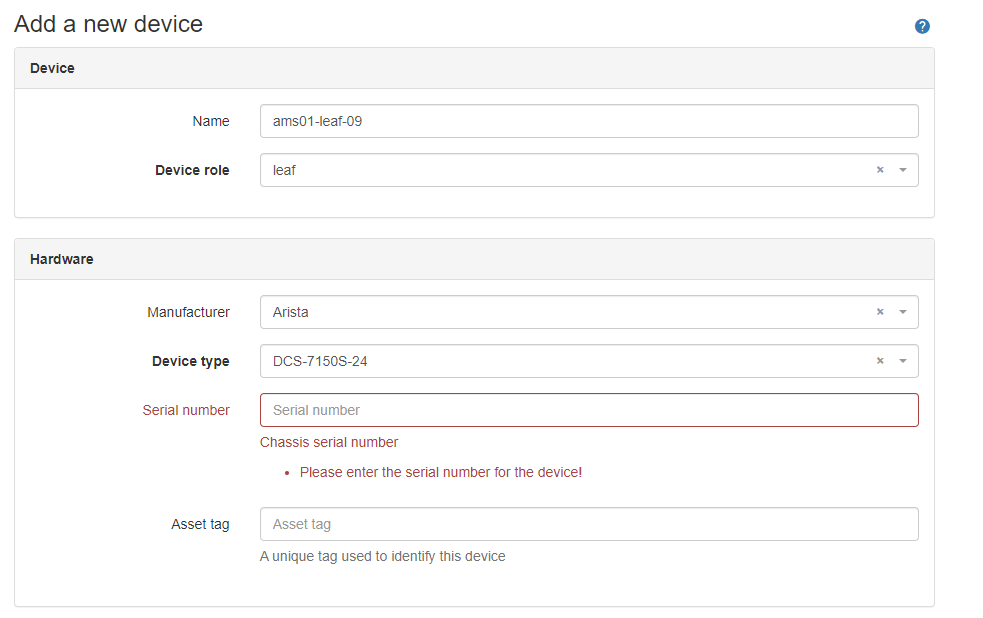Clear the selected Device role value
The image size is (983, 618).
pyautogui.click(x=880, y=170)
